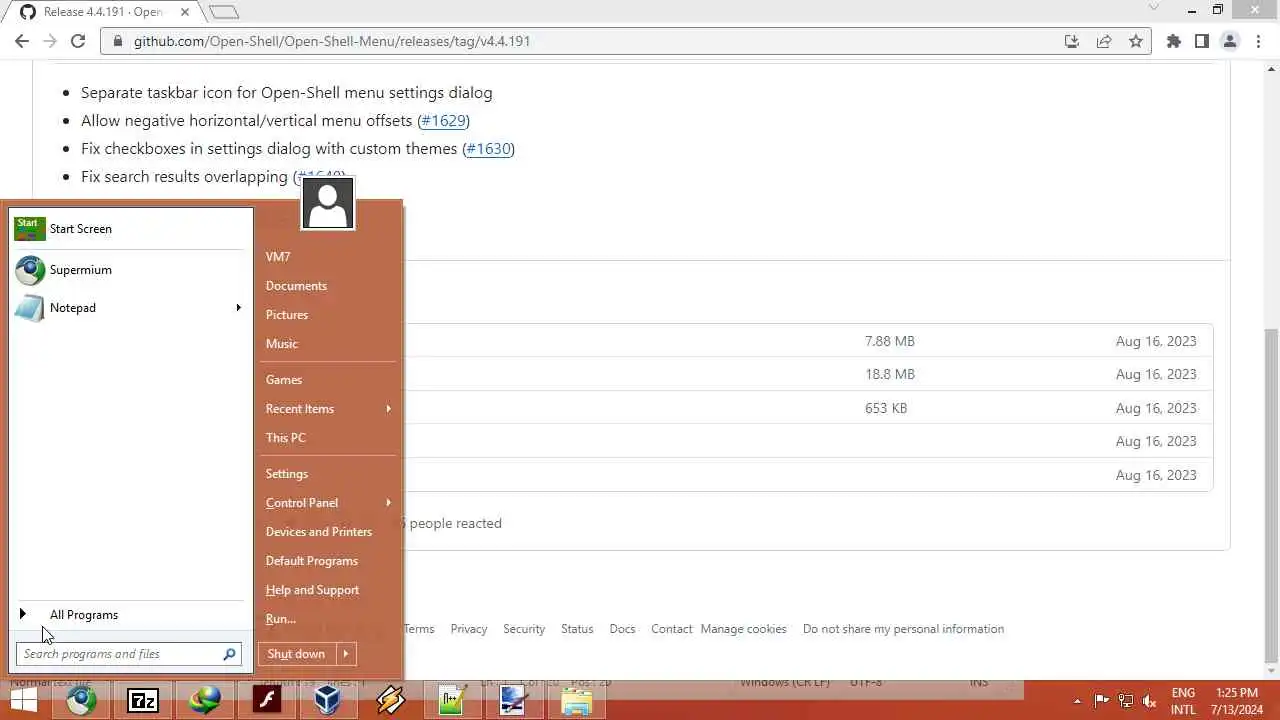1280x720 pixels.
Task: Bookmark this page with the star icon
Action: point(1136,41)
